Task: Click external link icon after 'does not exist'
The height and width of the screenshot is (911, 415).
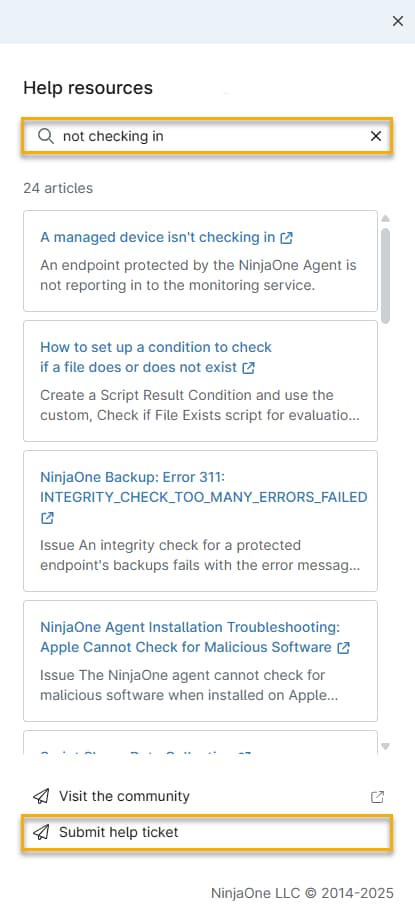Action: tap(248, 368)
